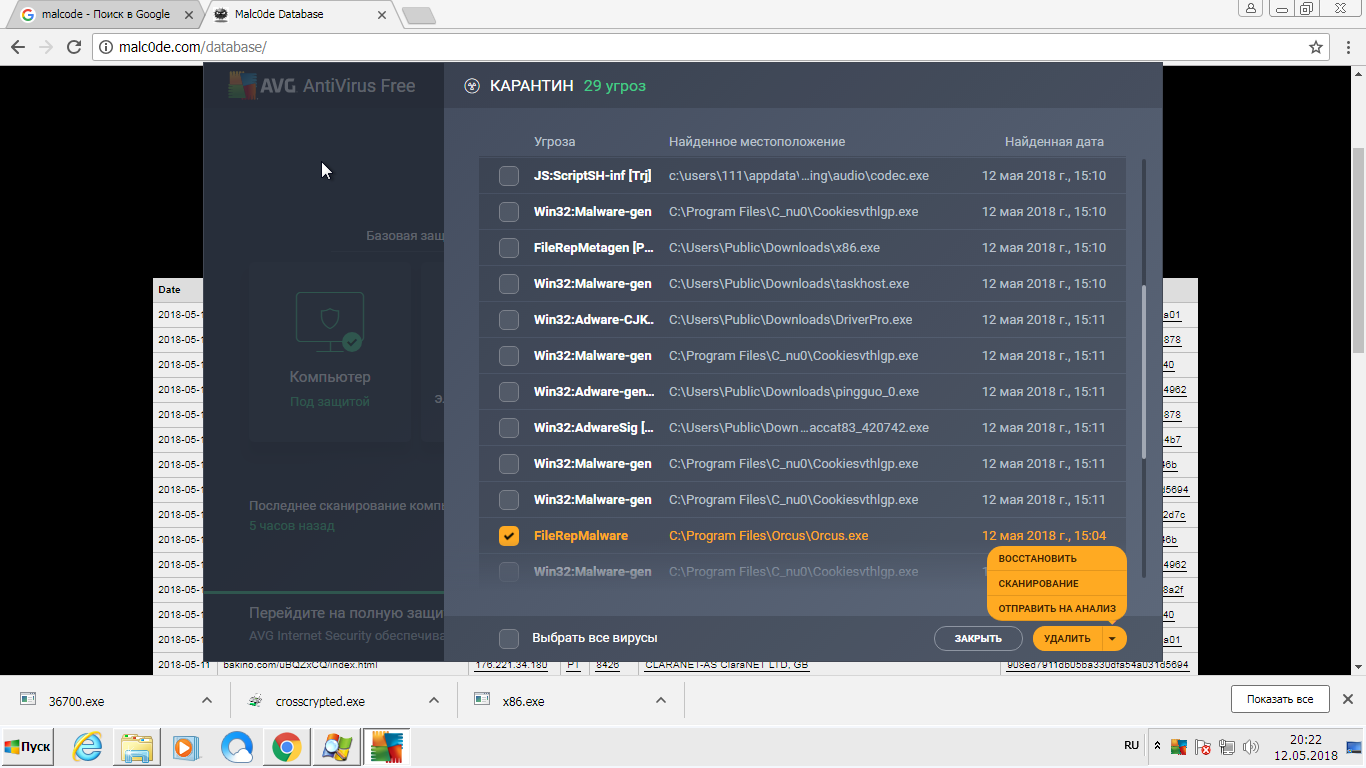
Task: Switch to Google Chrome on the taskbar
Action: [x=287, y=747]
